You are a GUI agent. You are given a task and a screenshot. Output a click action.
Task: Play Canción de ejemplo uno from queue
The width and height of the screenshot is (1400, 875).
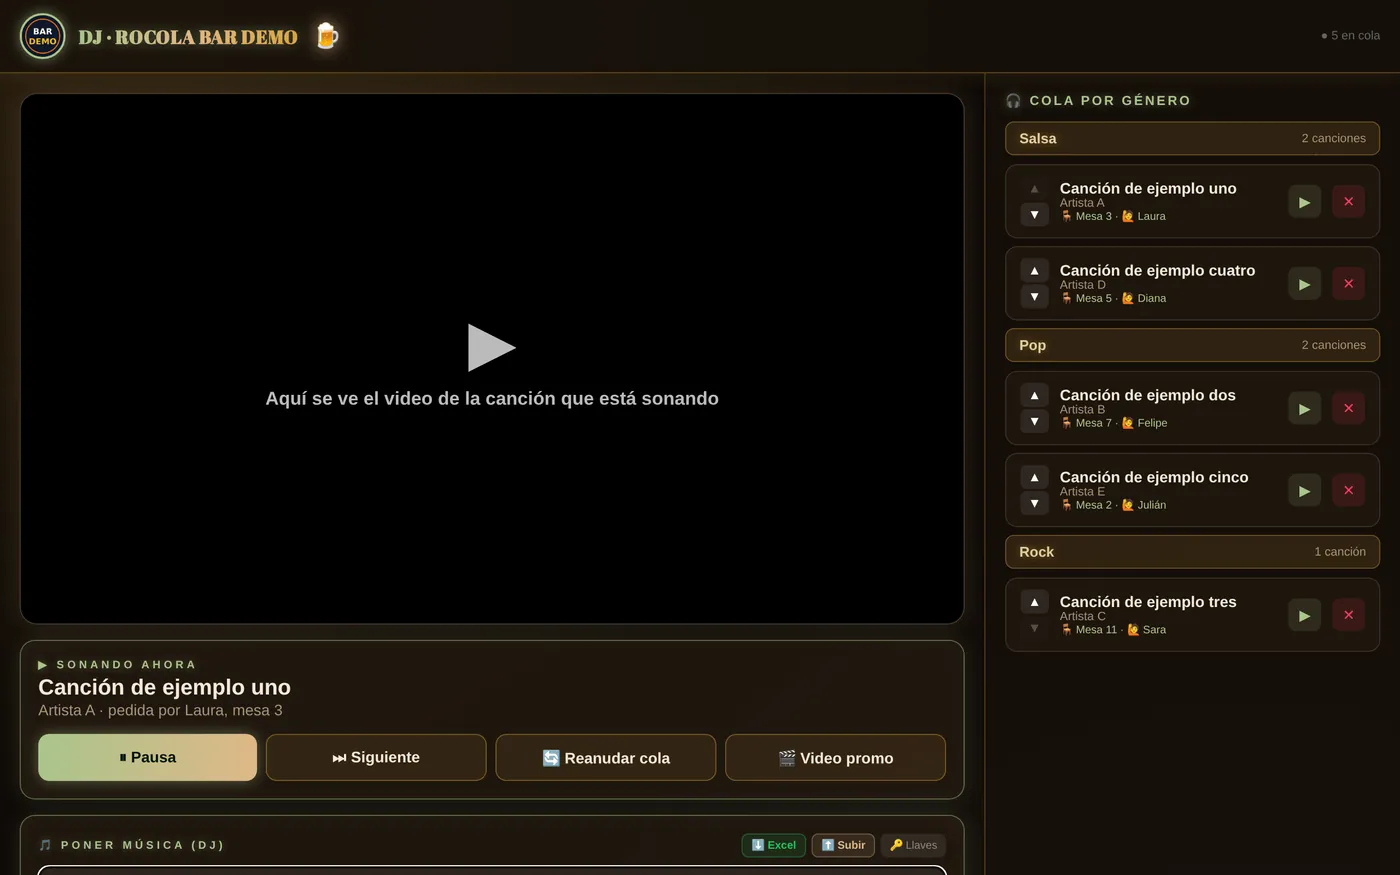tap(1304, 202)
